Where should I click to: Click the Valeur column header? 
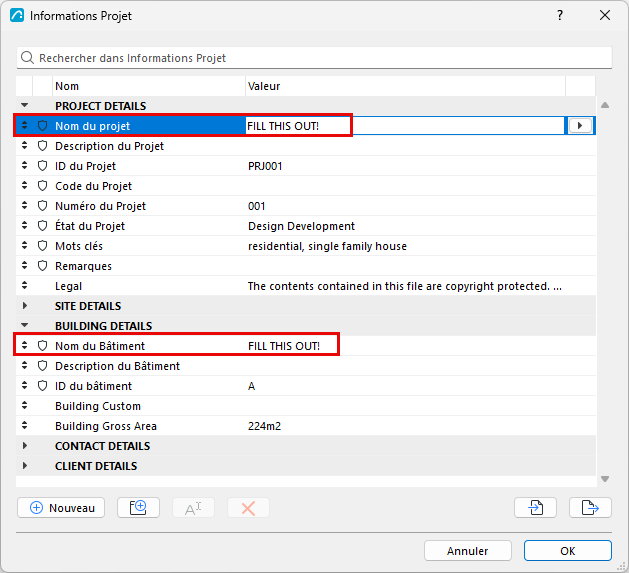(x=405, y=86)
